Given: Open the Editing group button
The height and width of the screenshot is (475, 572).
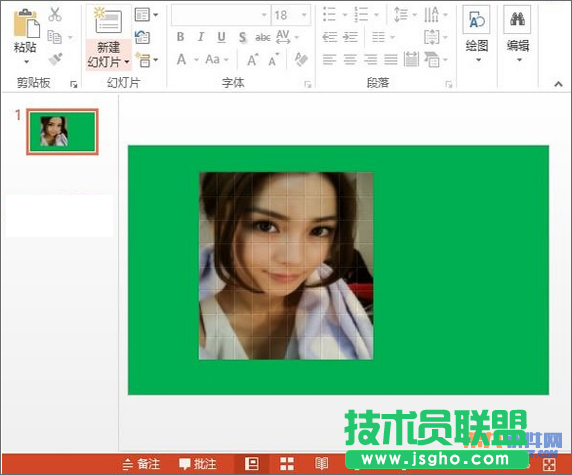Looking at the screenshot, I should point(517,35).
